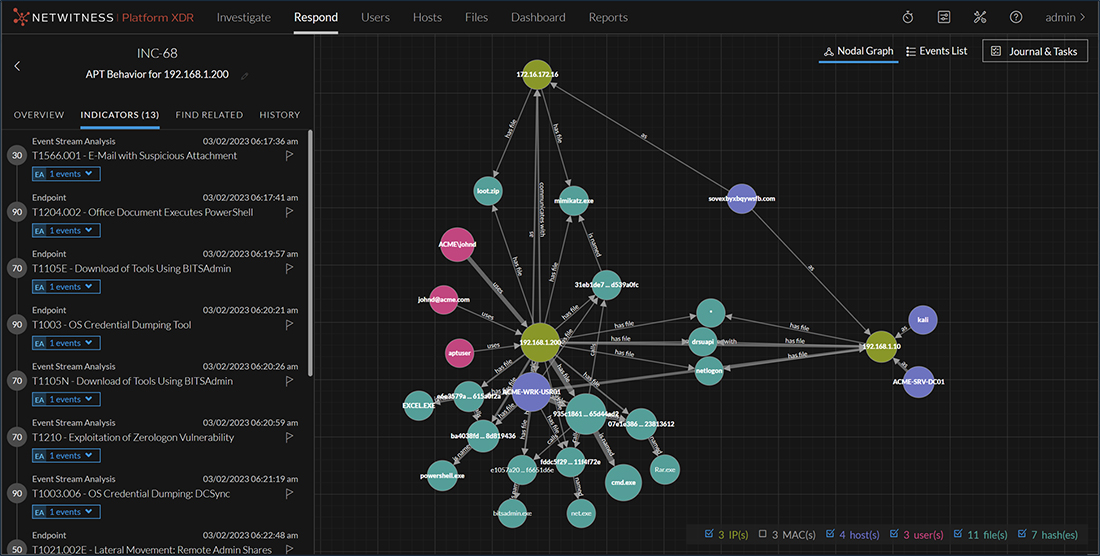
Task: Expand events dropdown for T1204.002 indicator
Action: pyautogui.click(x=66, y=231)
